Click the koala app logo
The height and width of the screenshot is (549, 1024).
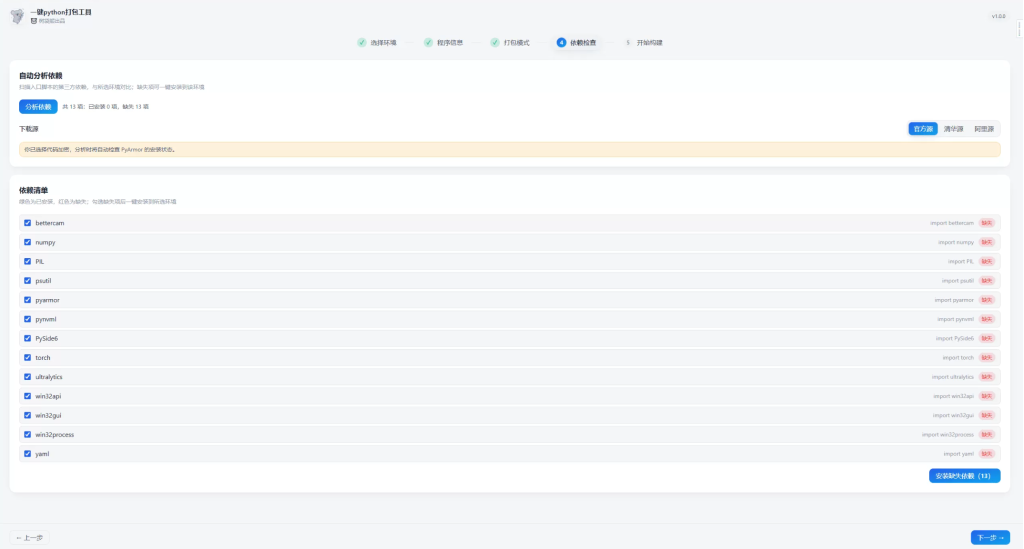pos(18,16)
